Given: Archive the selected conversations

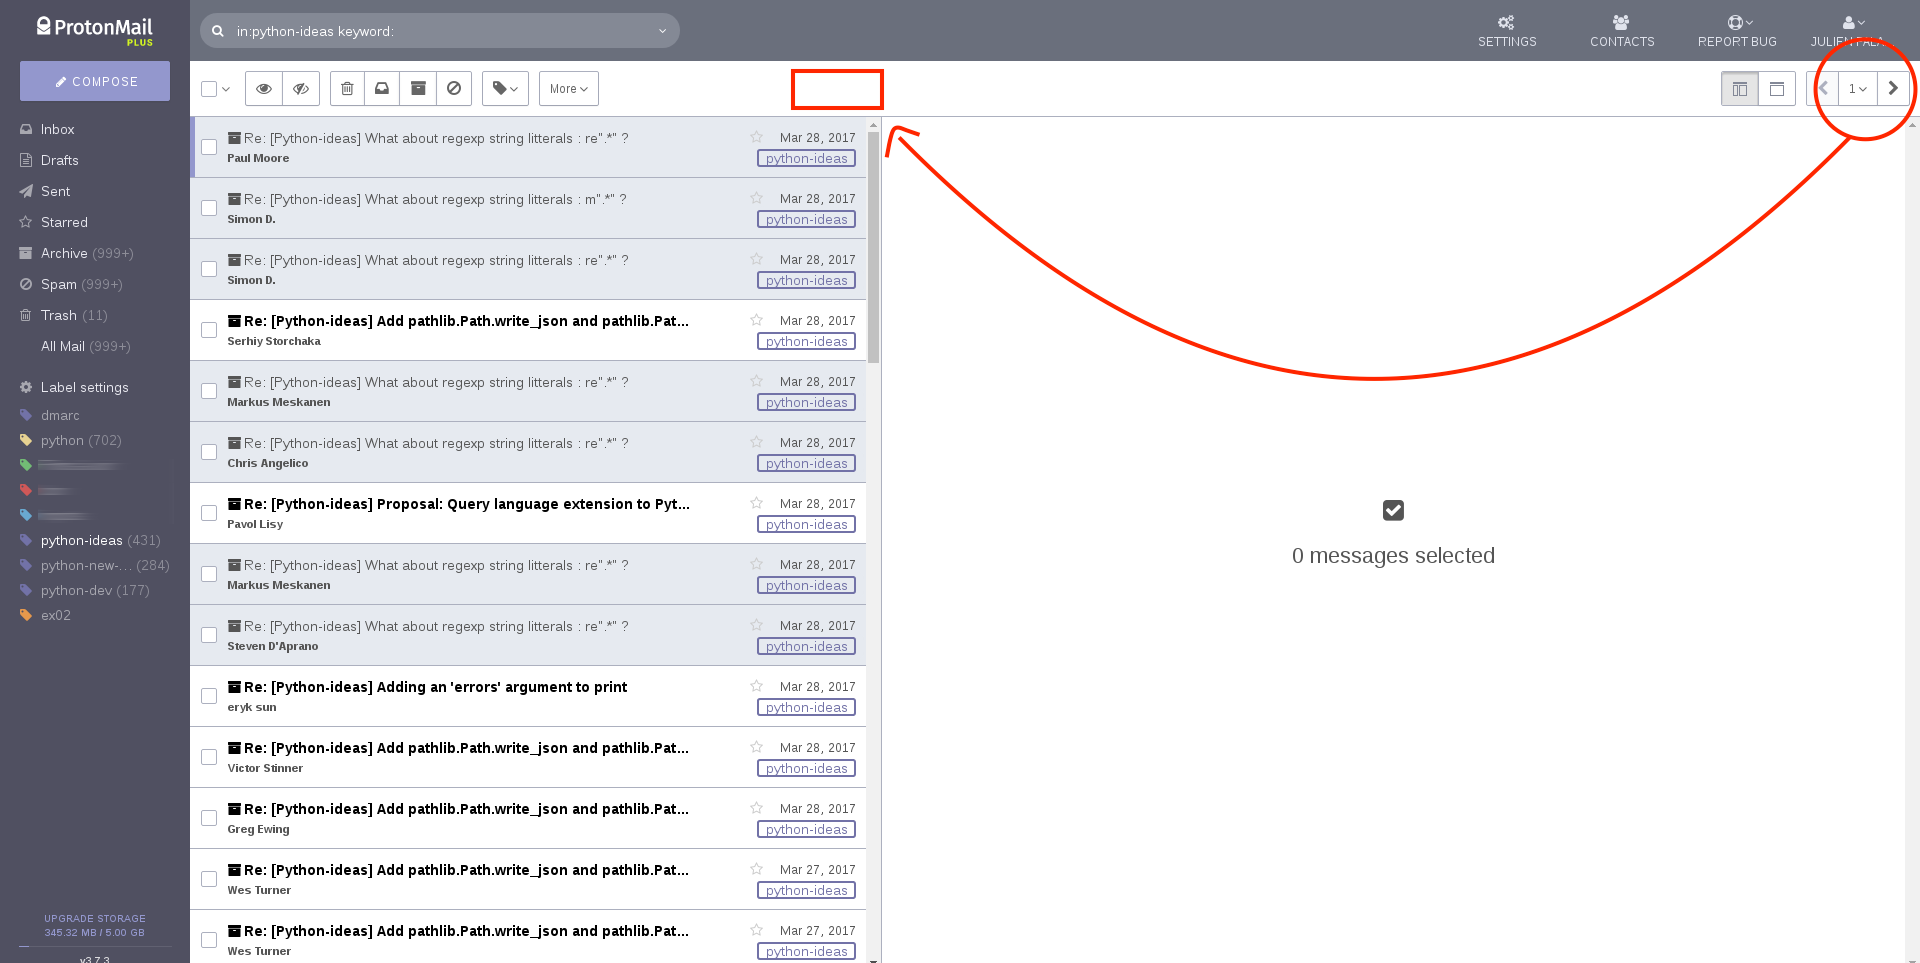Looking at the screenshot, I should tap(418, 88).
